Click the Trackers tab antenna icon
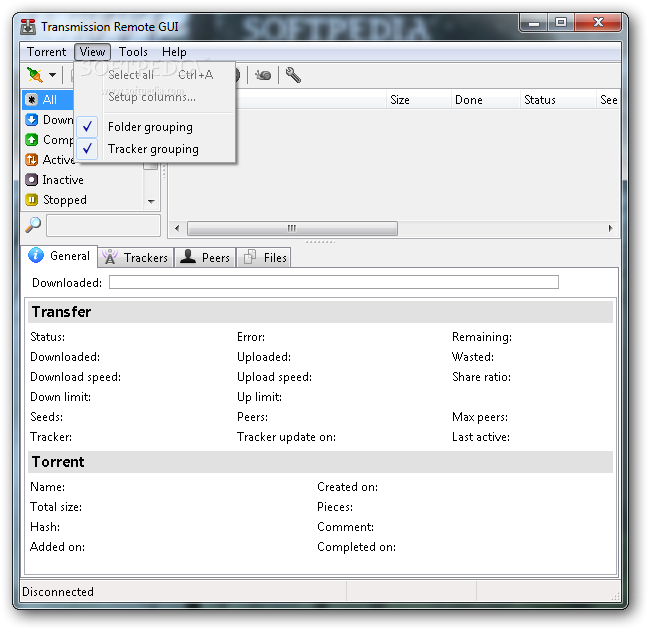 (x=110, y=257)
